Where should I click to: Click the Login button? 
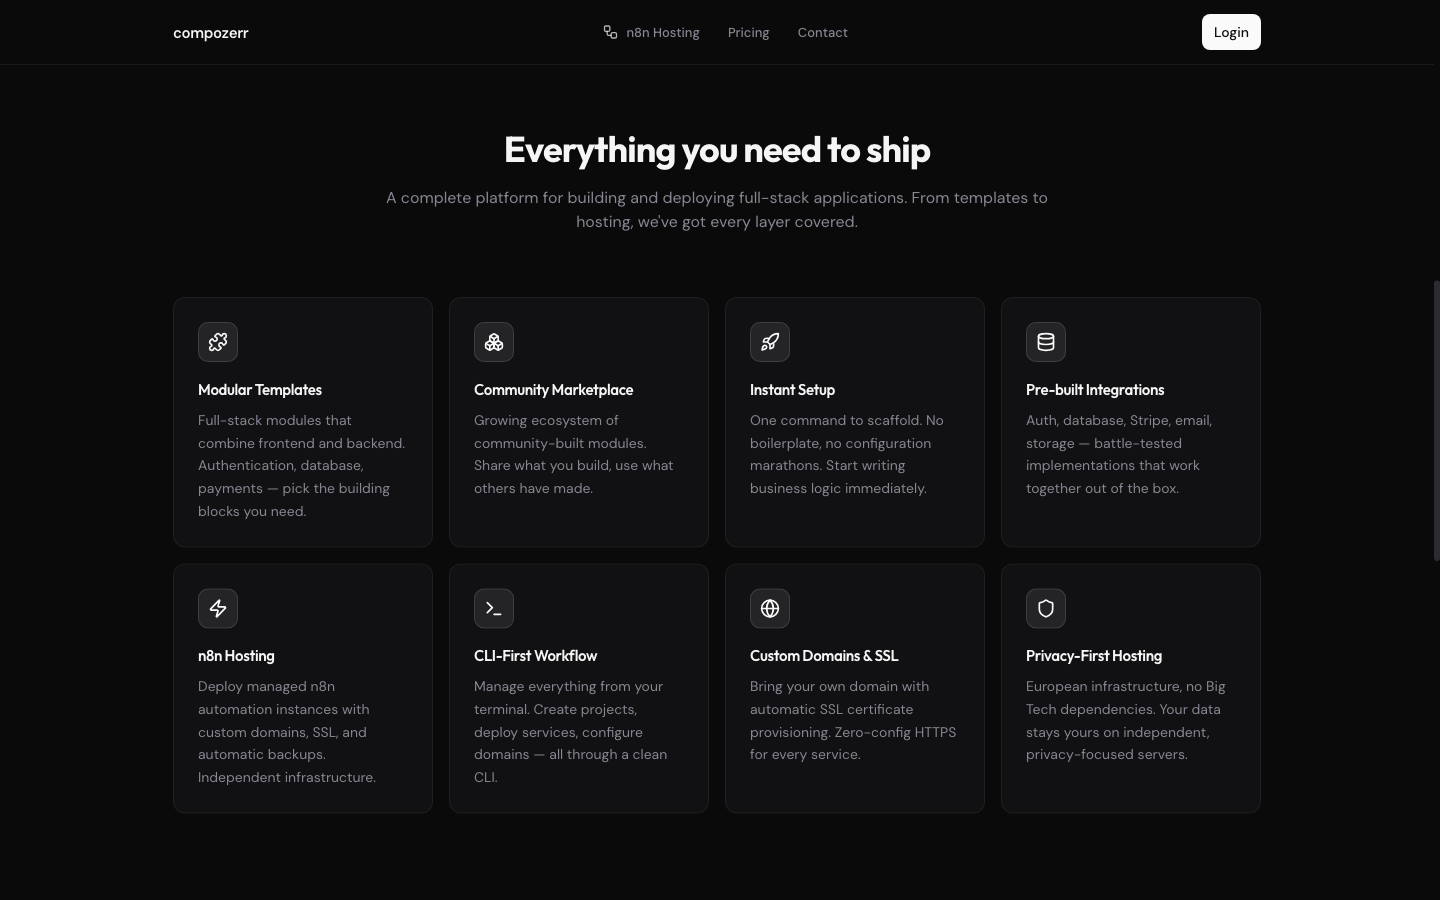[x=1231, y=32]
